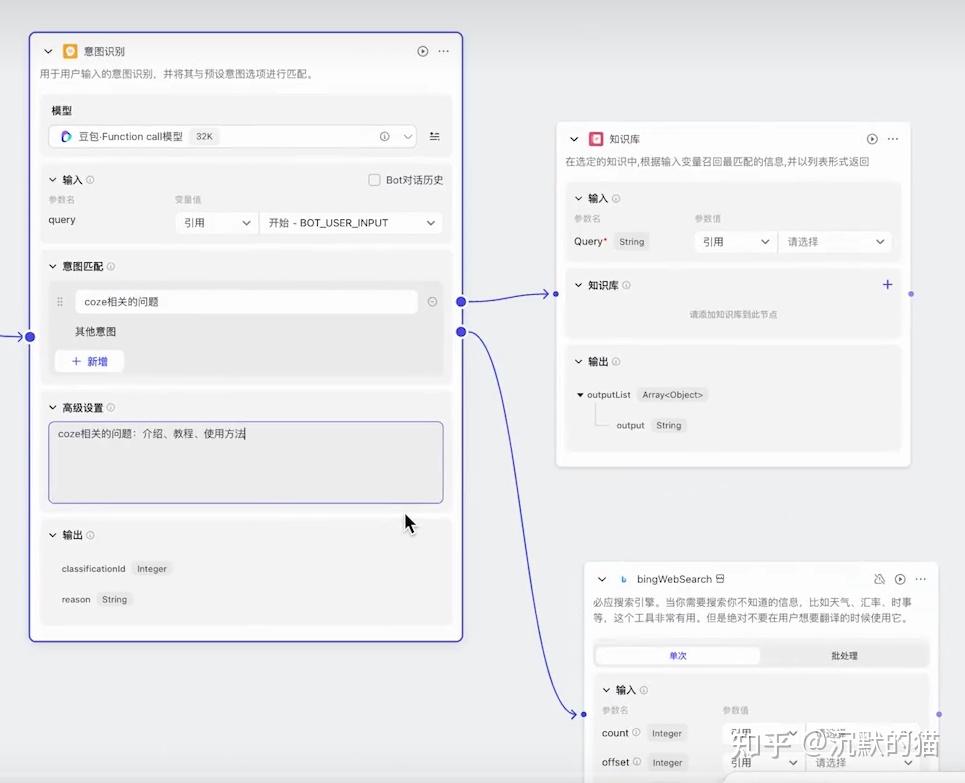The height and width of the screenshot is (783, 965).
Task: Click info icon beside 输出 in 知识库
Action: tap(616, 361)
